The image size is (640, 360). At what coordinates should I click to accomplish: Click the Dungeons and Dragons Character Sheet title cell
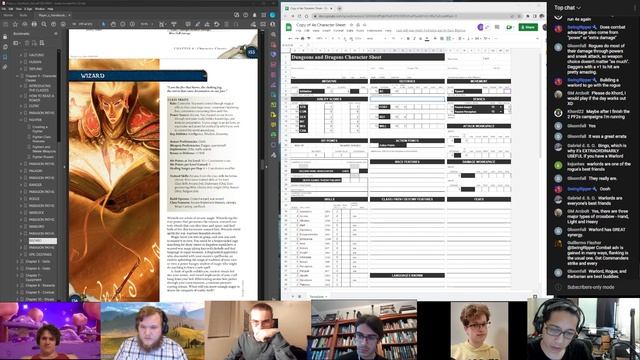(367, 57)
